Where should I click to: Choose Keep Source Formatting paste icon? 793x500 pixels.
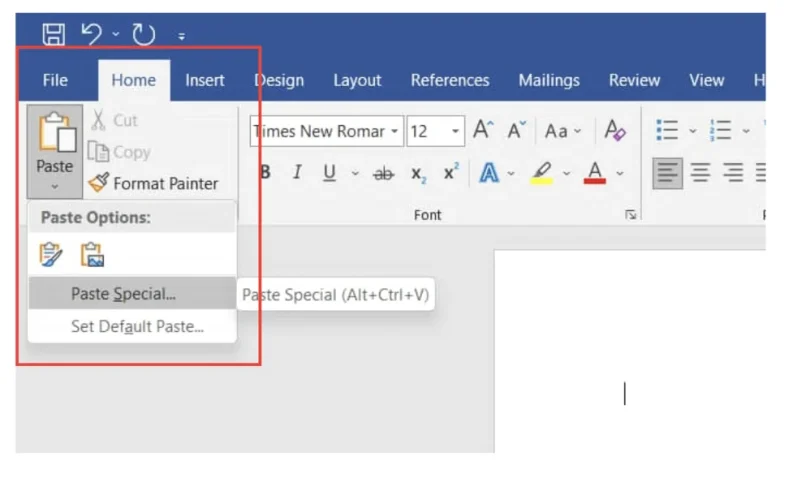(x=51, y=255)
